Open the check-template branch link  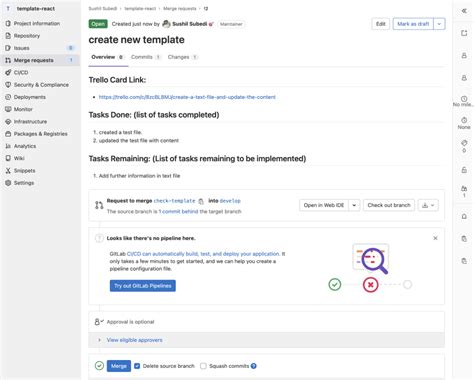(x=174, y=201)
